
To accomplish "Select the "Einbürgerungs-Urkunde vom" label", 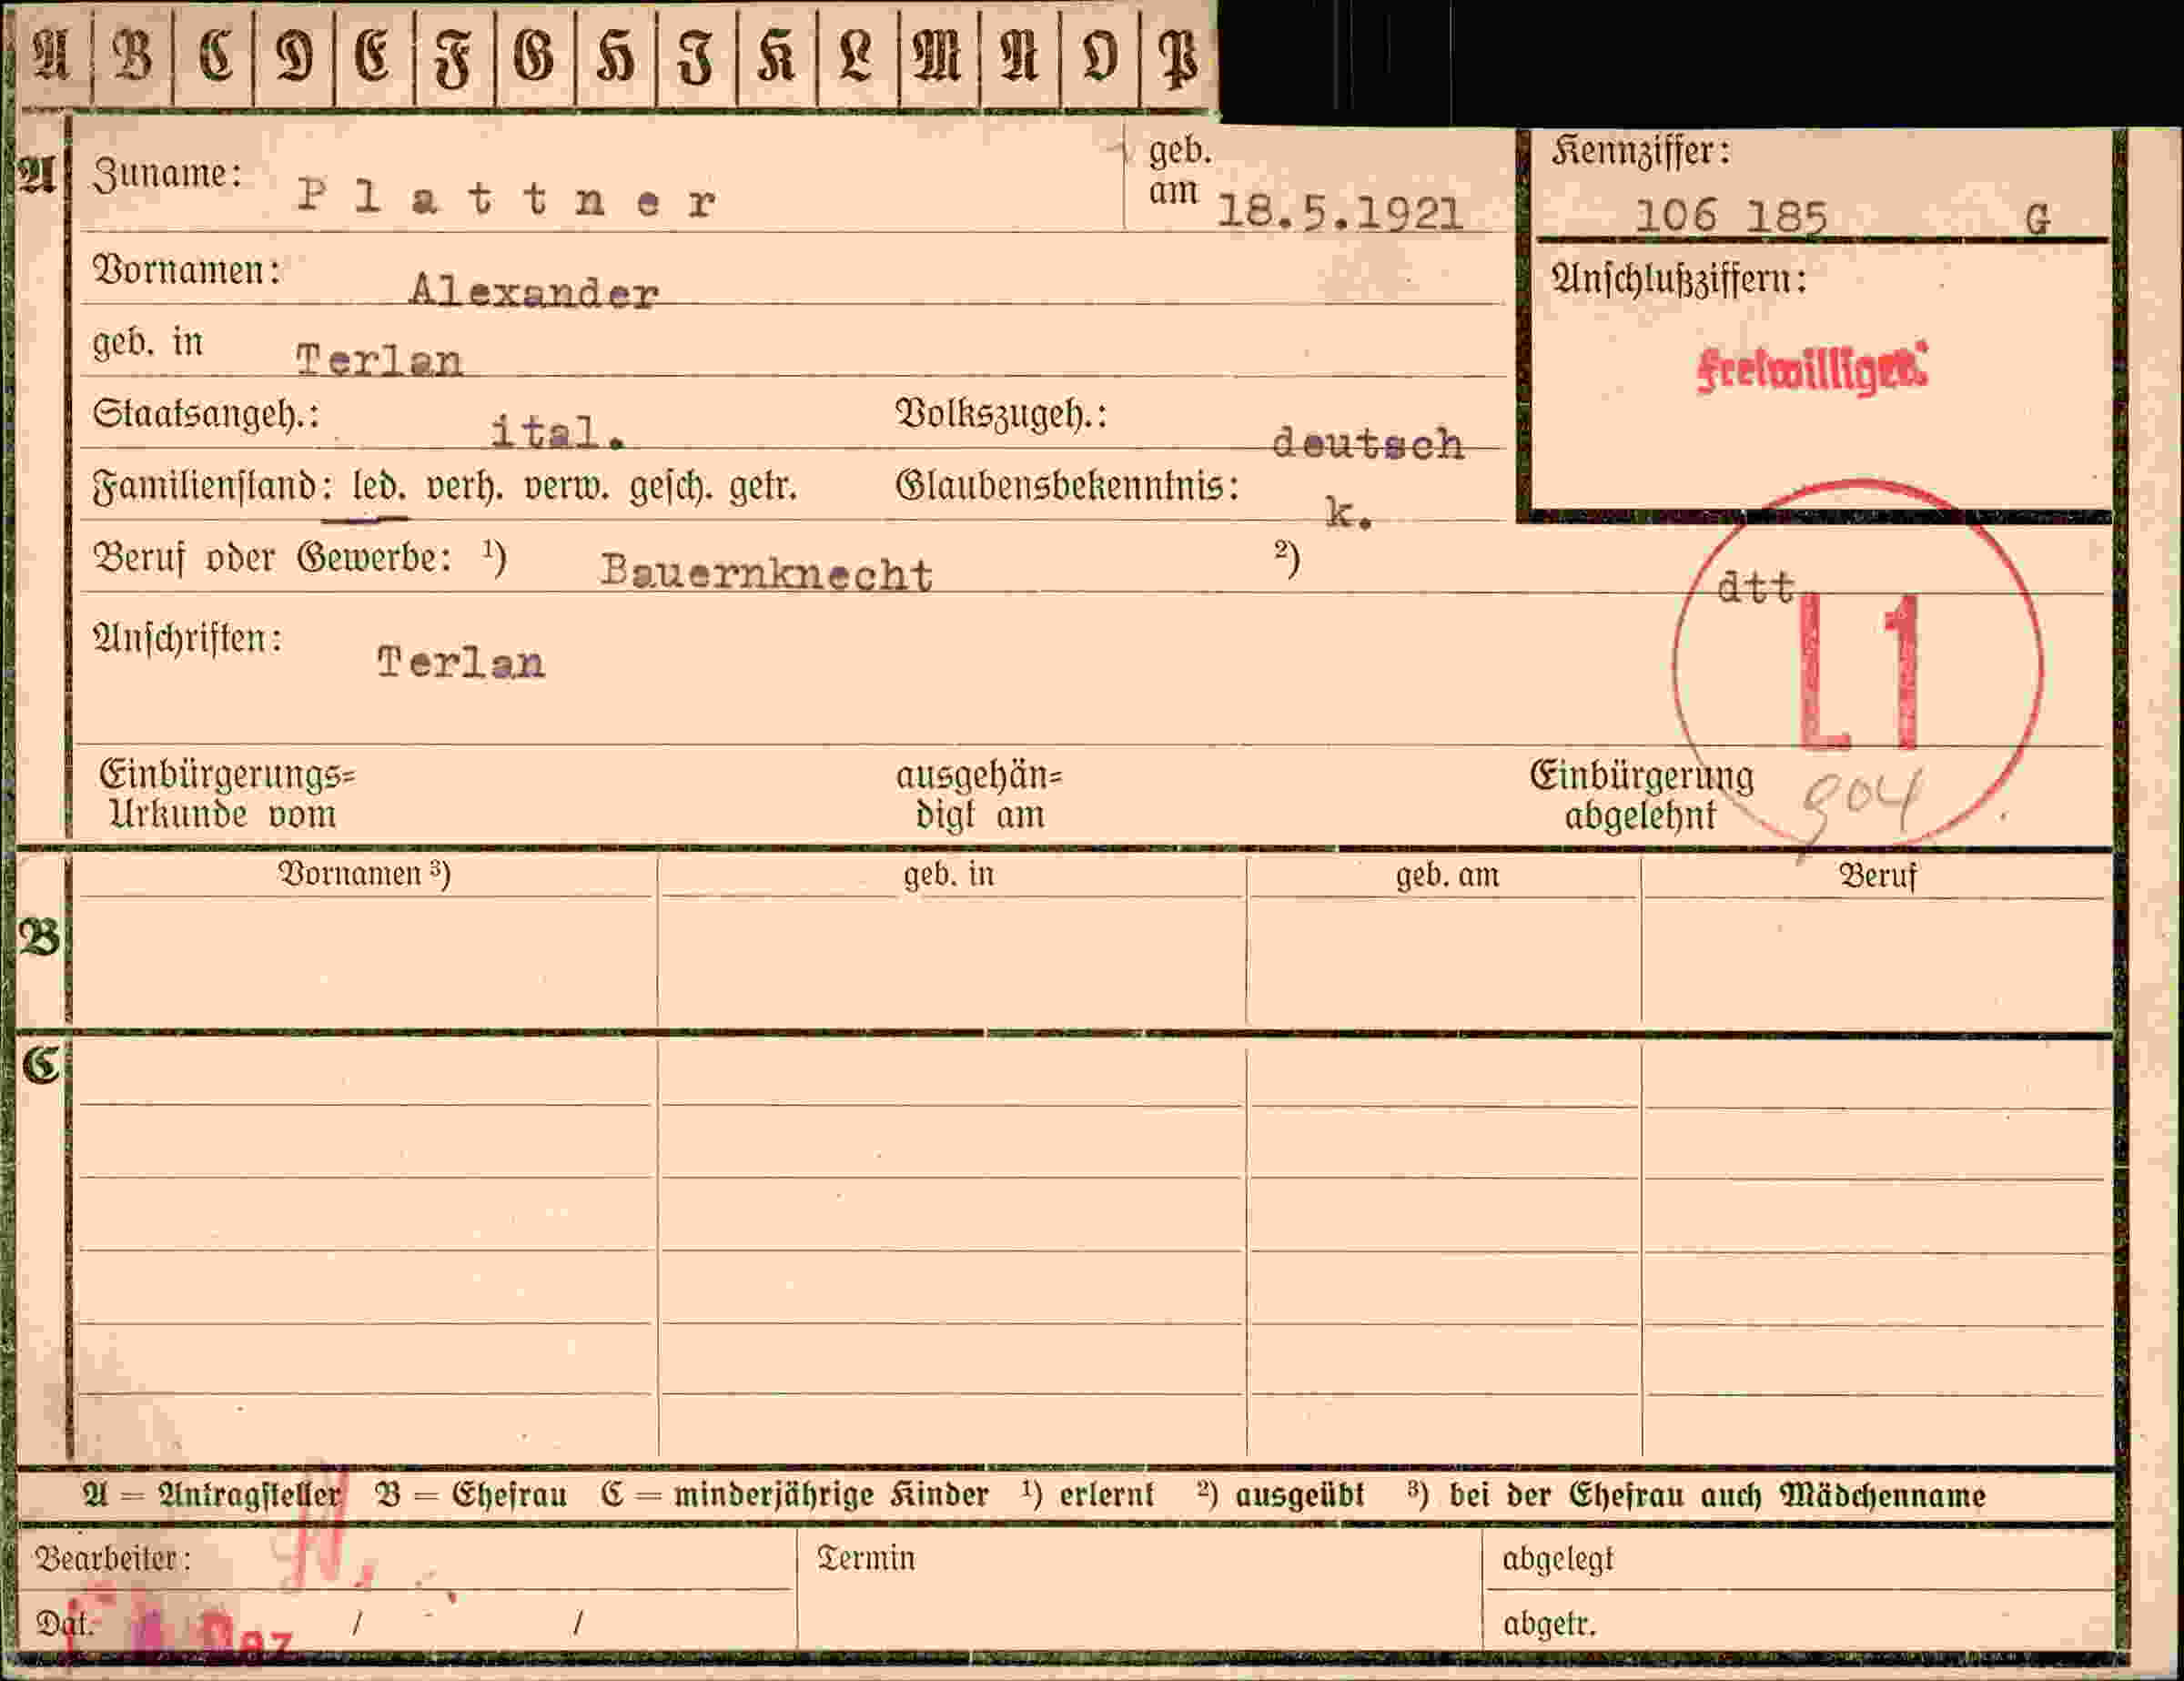I will point(227,794).
